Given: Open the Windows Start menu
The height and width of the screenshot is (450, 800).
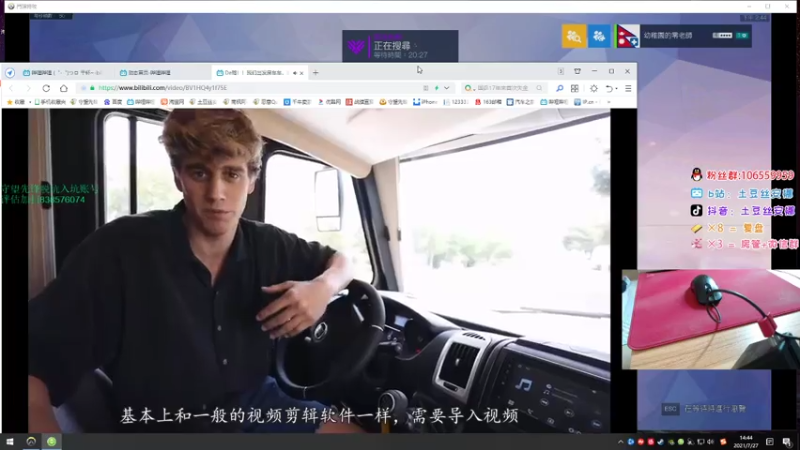Looking at the screenshot, I should click(10, 441).
